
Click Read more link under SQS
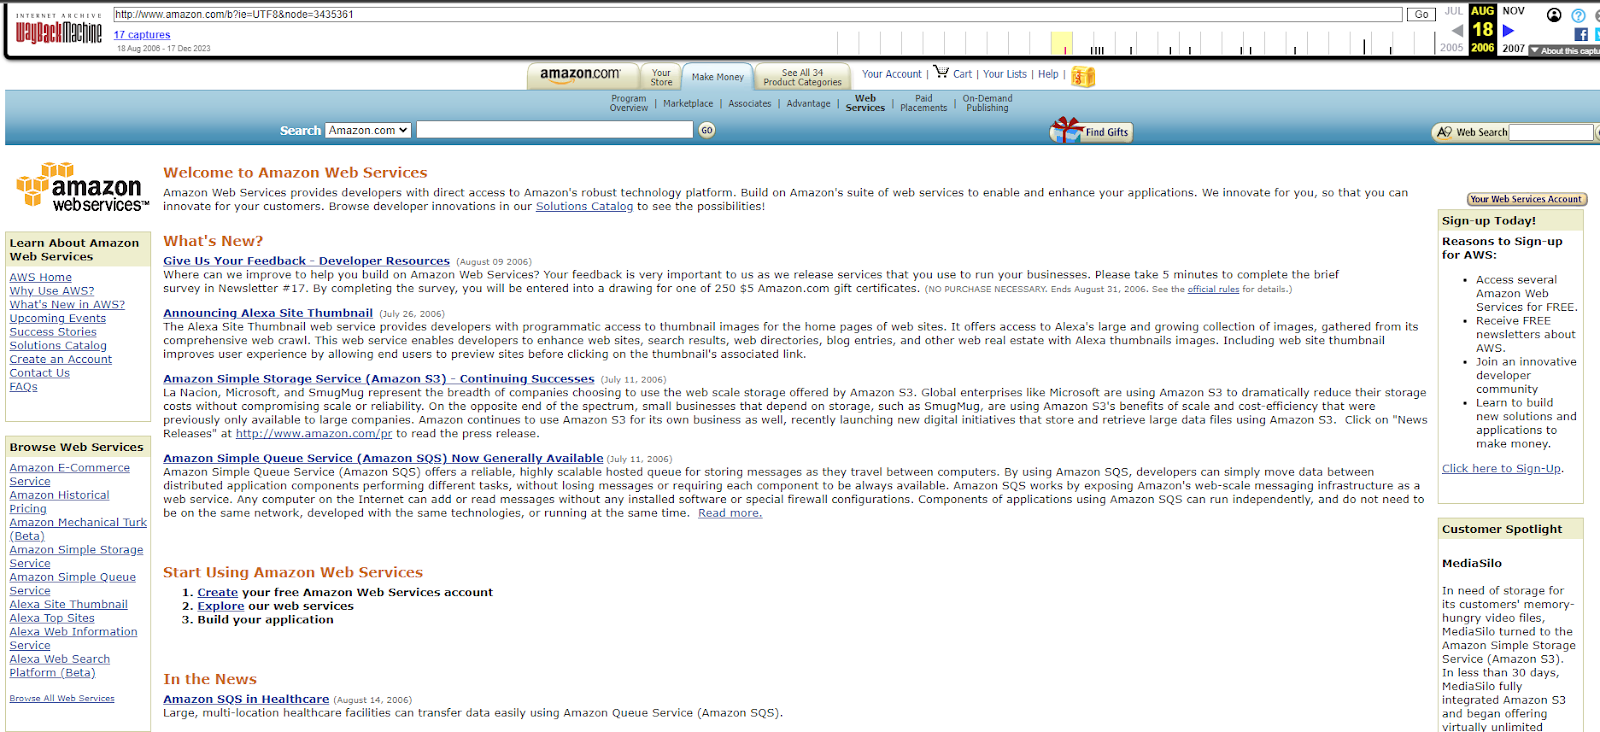[x=730, y=513]
